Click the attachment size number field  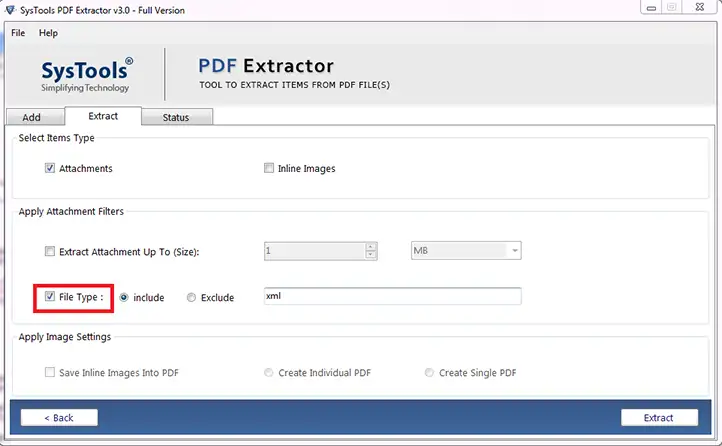[314, 251]
